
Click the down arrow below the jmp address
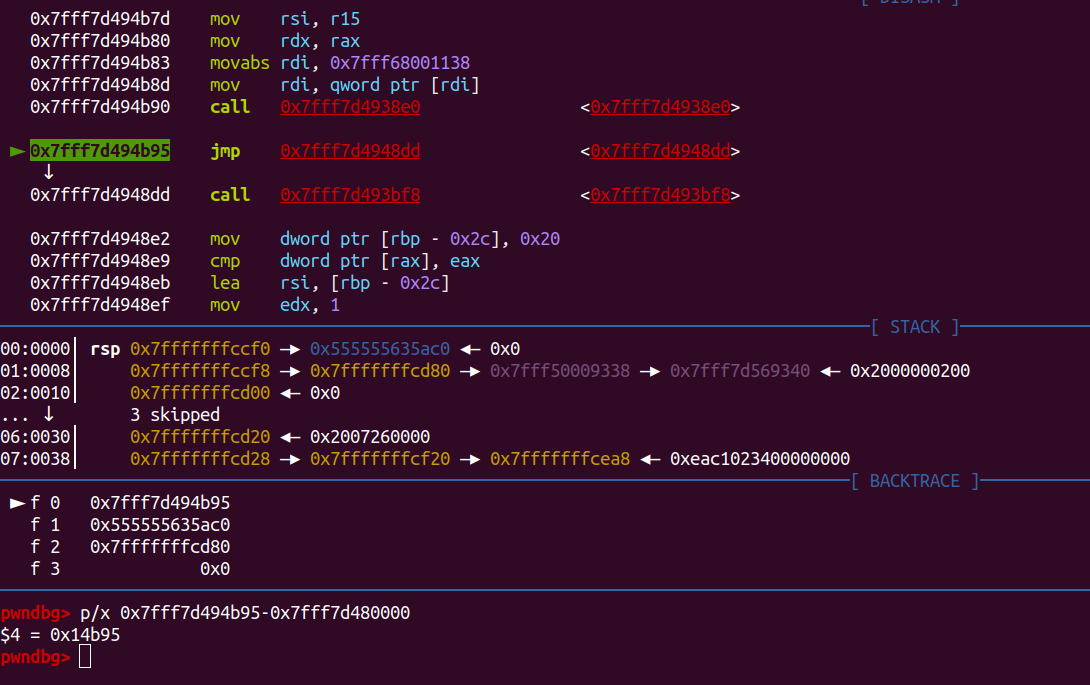point(49,172)
